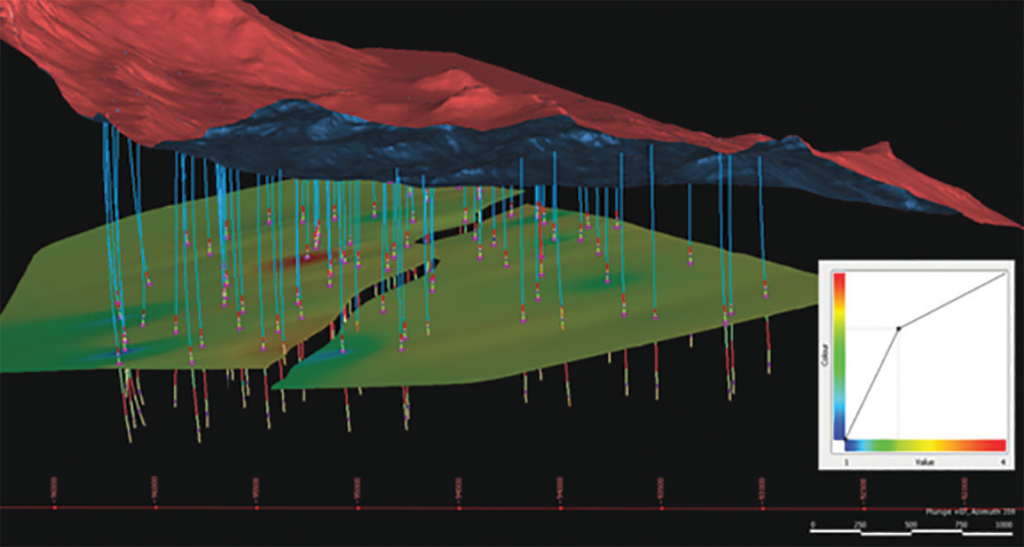1024x547 pixels.
Task: Select the curve's top-right end point
Action: coord(1004,273)
